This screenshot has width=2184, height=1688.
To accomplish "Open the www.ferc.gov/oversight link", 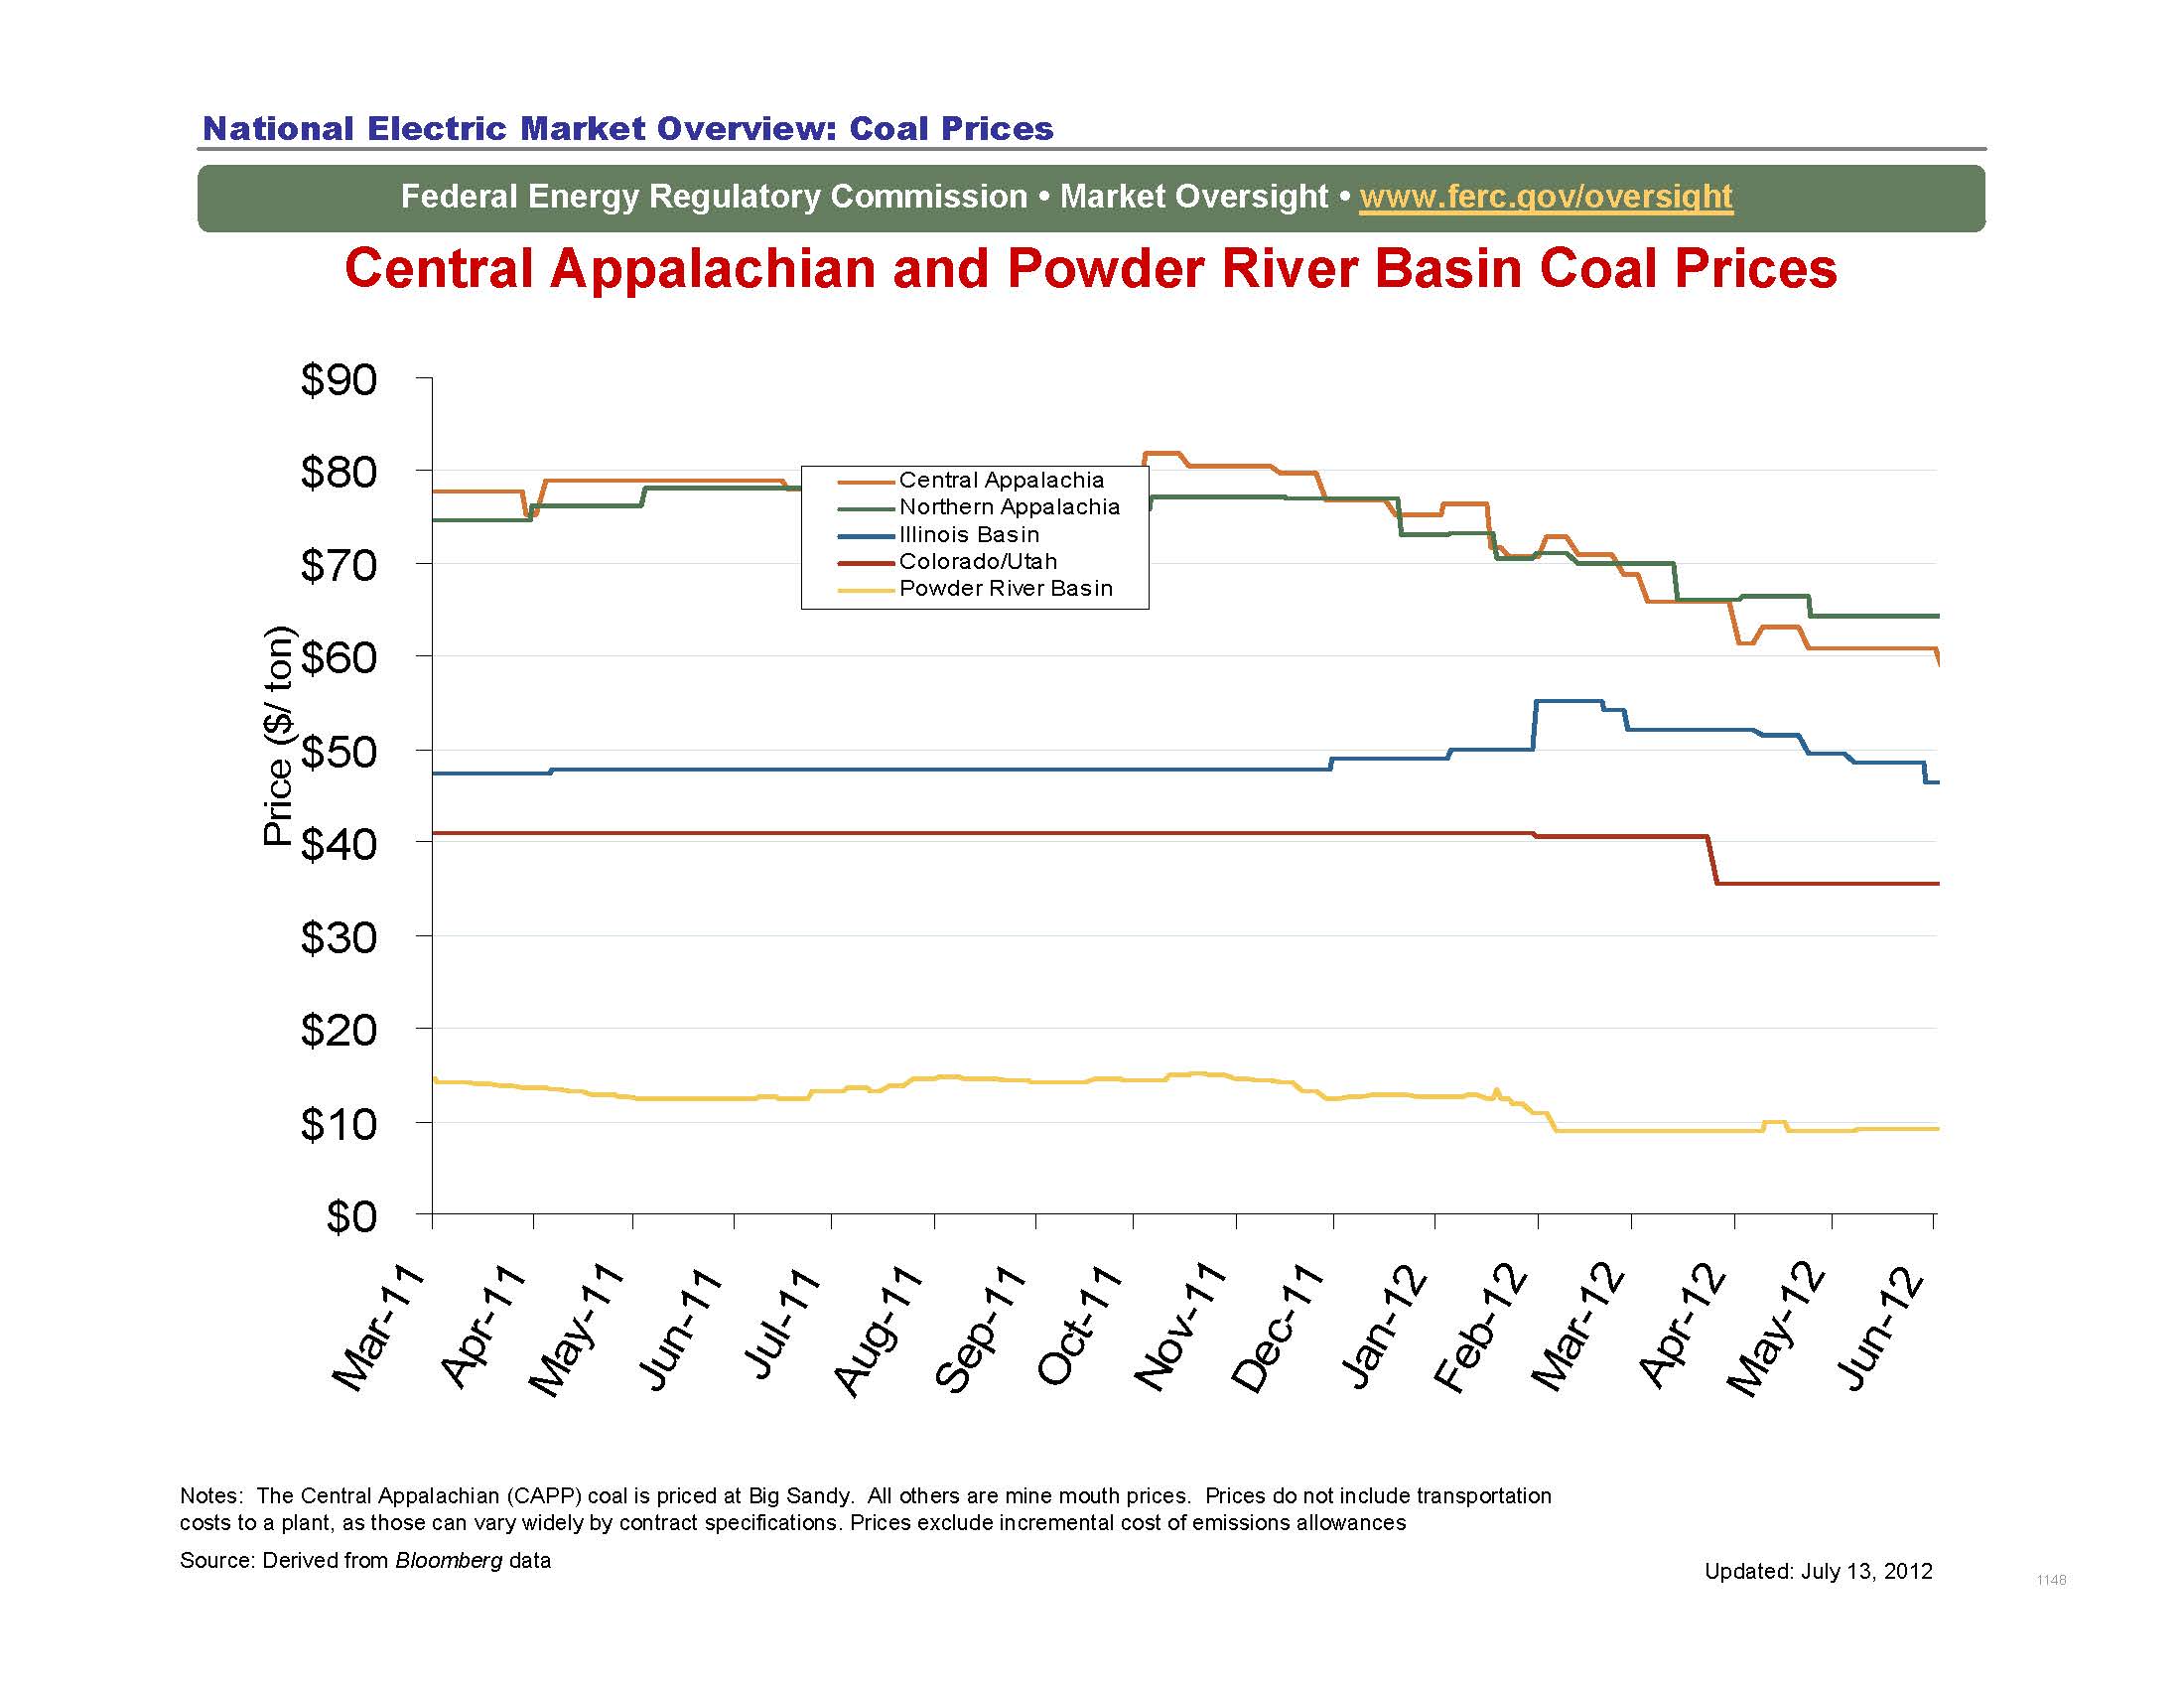I will pyautogui.click(x=1546, y=197).
